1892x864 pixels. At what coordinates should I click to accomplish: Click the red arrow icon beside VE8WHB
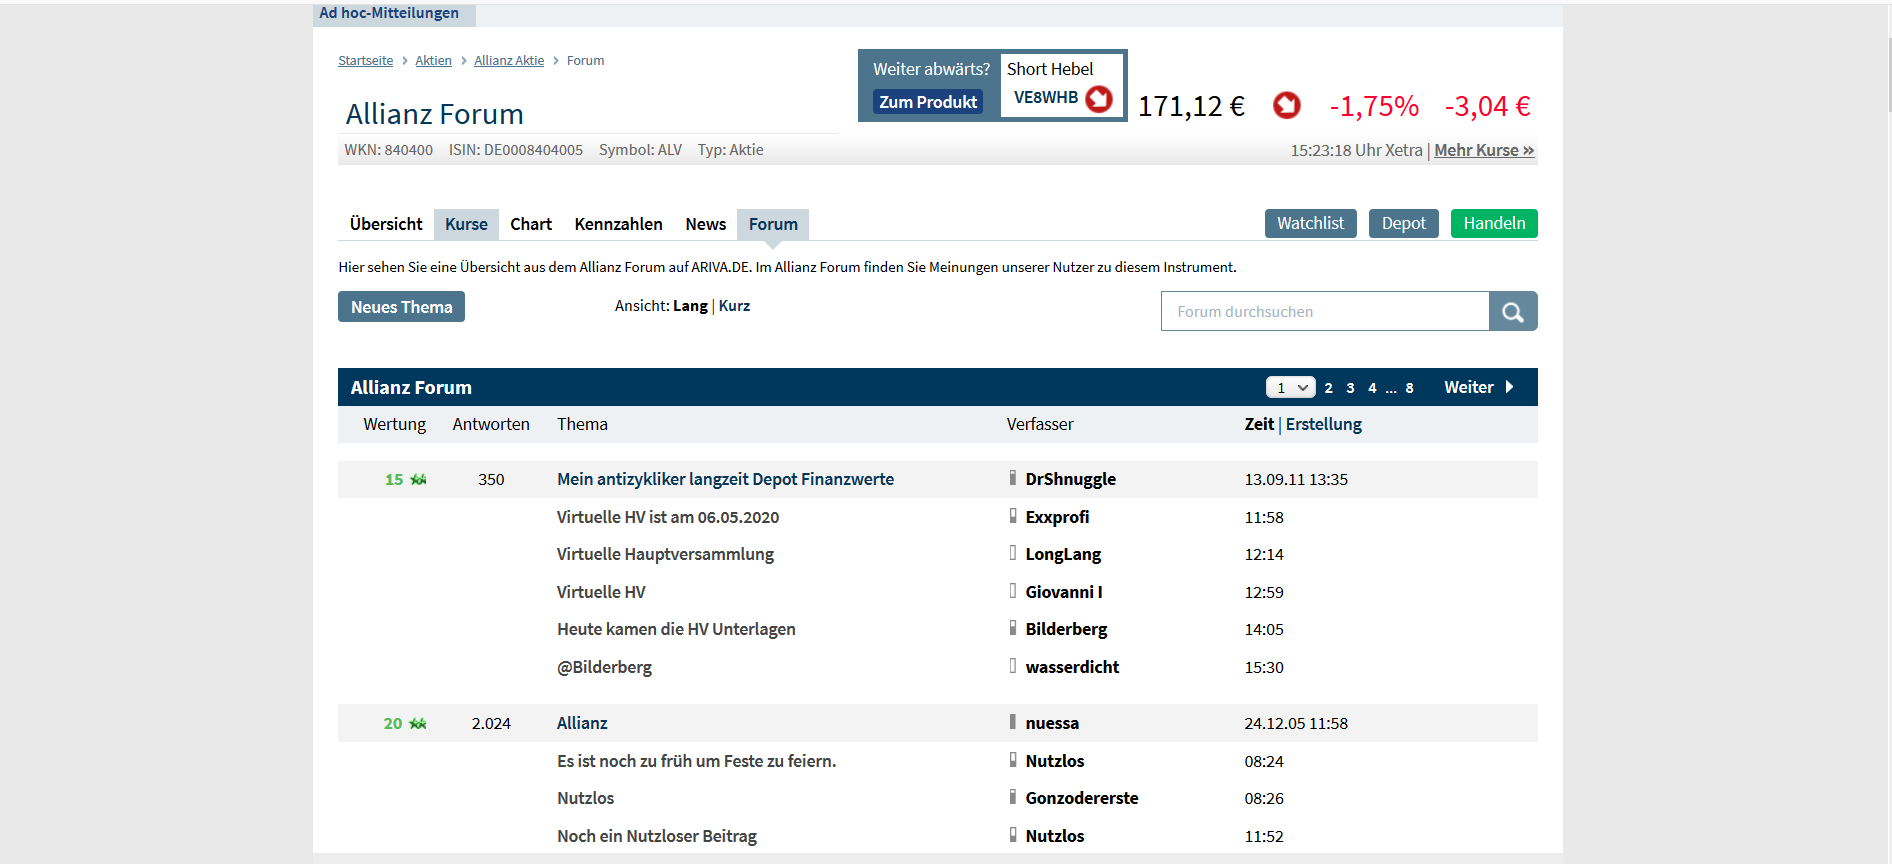point(1098,98)
